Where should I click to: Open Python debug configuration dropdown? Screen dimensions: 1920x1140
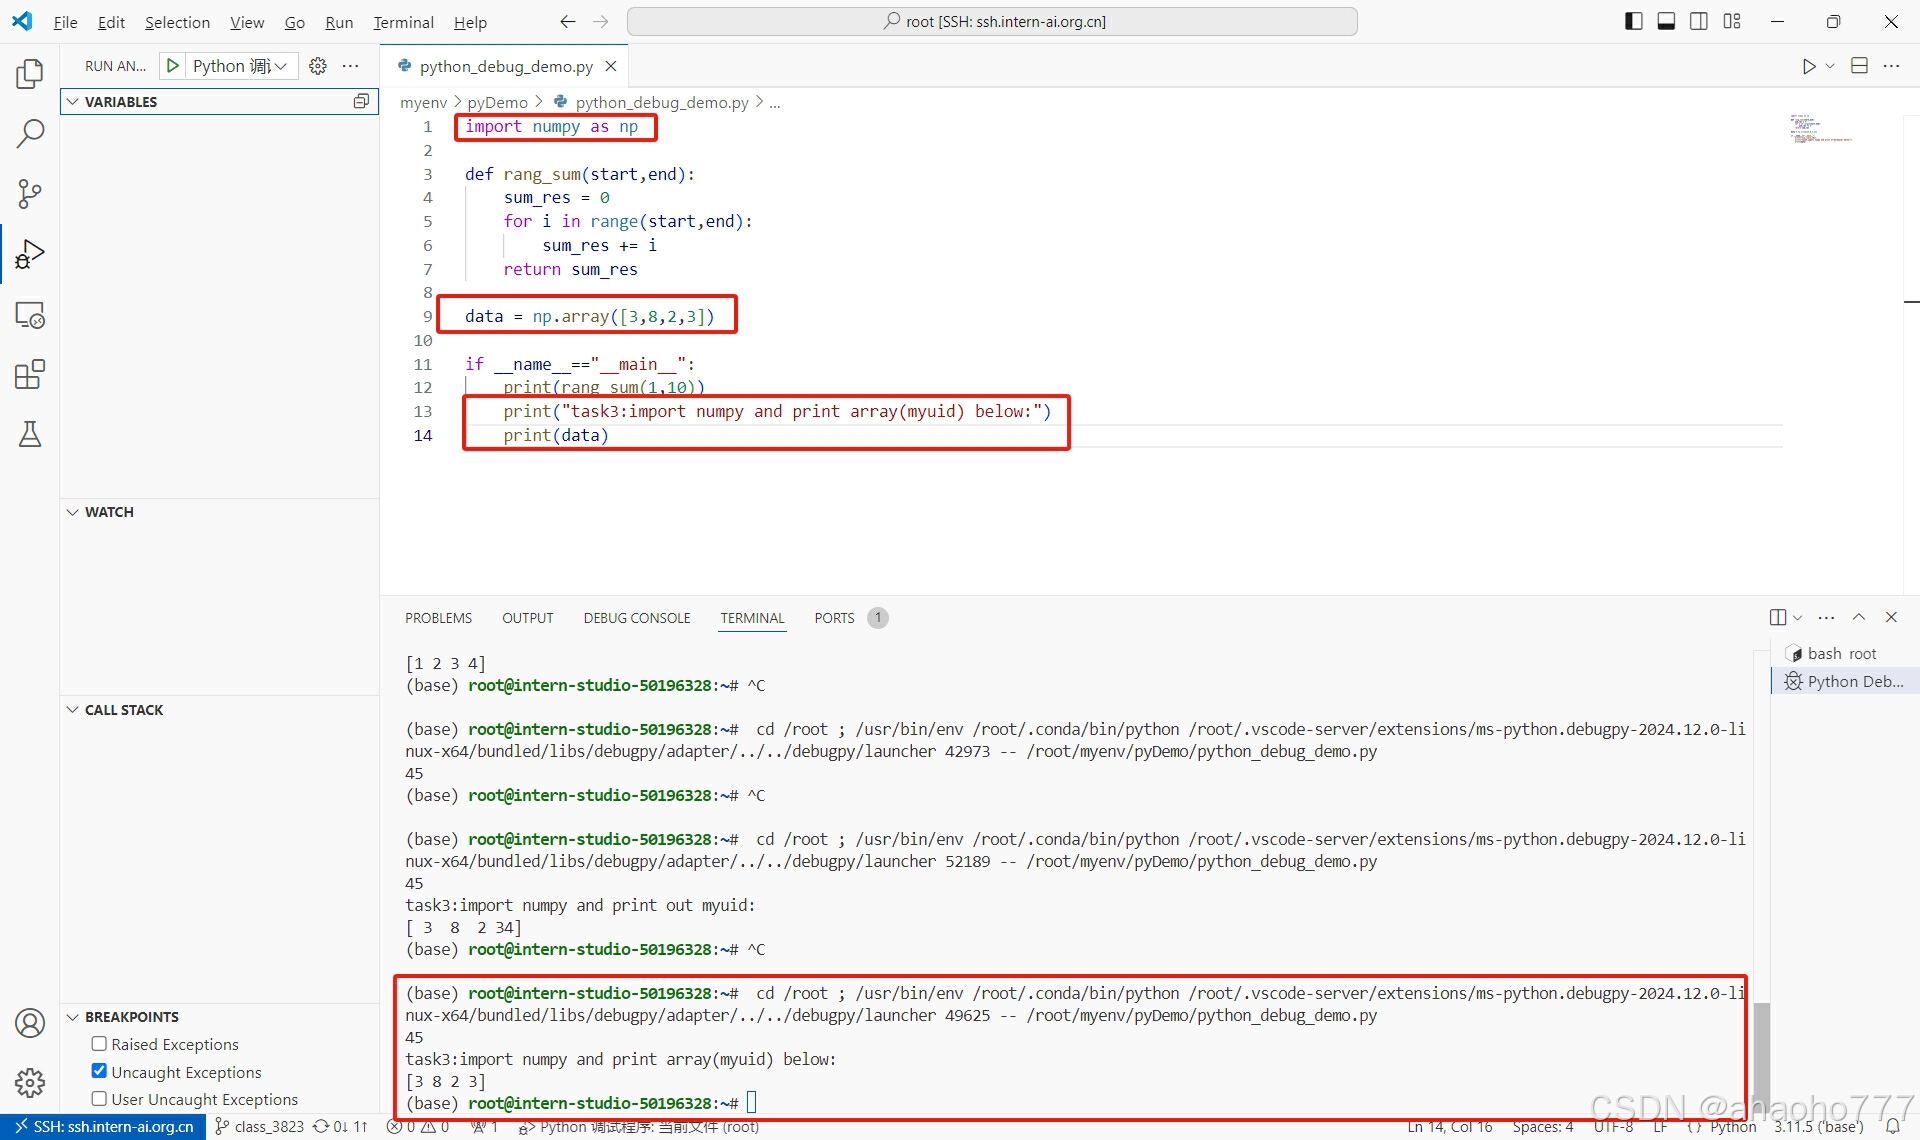coord(241,66)
